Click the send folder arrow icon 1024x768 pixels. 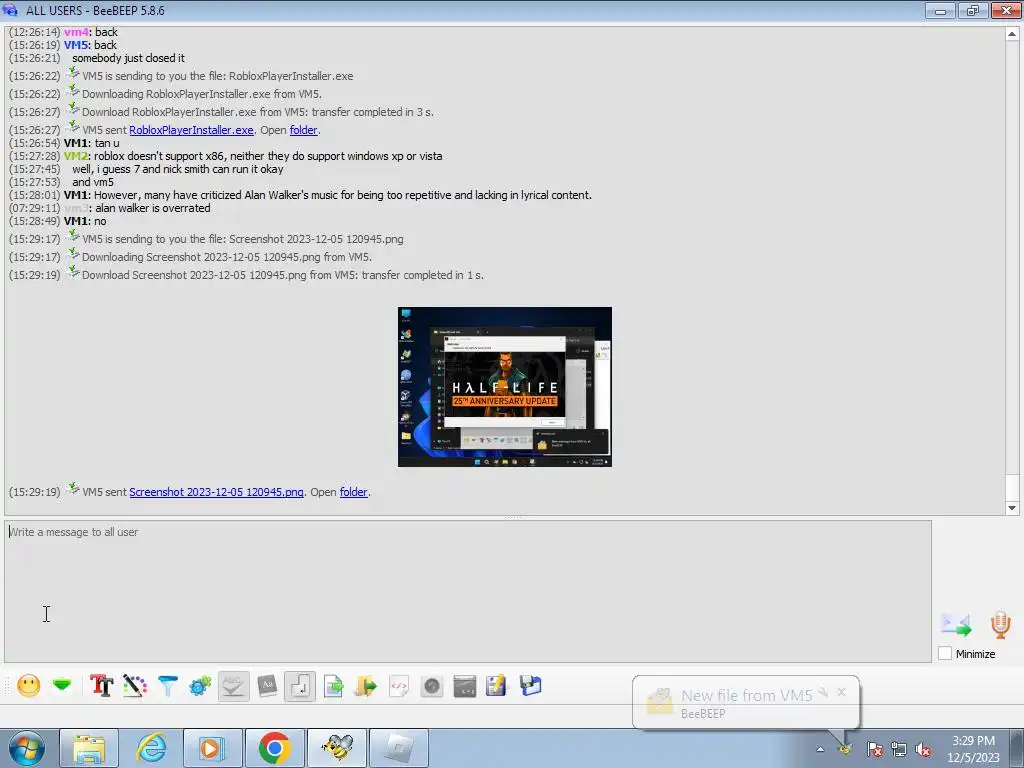click(x=366, y=686)
